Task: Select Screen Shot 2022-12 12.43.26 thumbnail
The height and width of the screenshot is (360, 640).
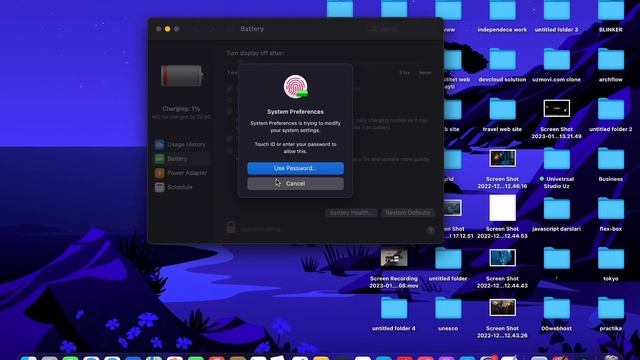Action: pyautogui.click(x=502, y=308)
